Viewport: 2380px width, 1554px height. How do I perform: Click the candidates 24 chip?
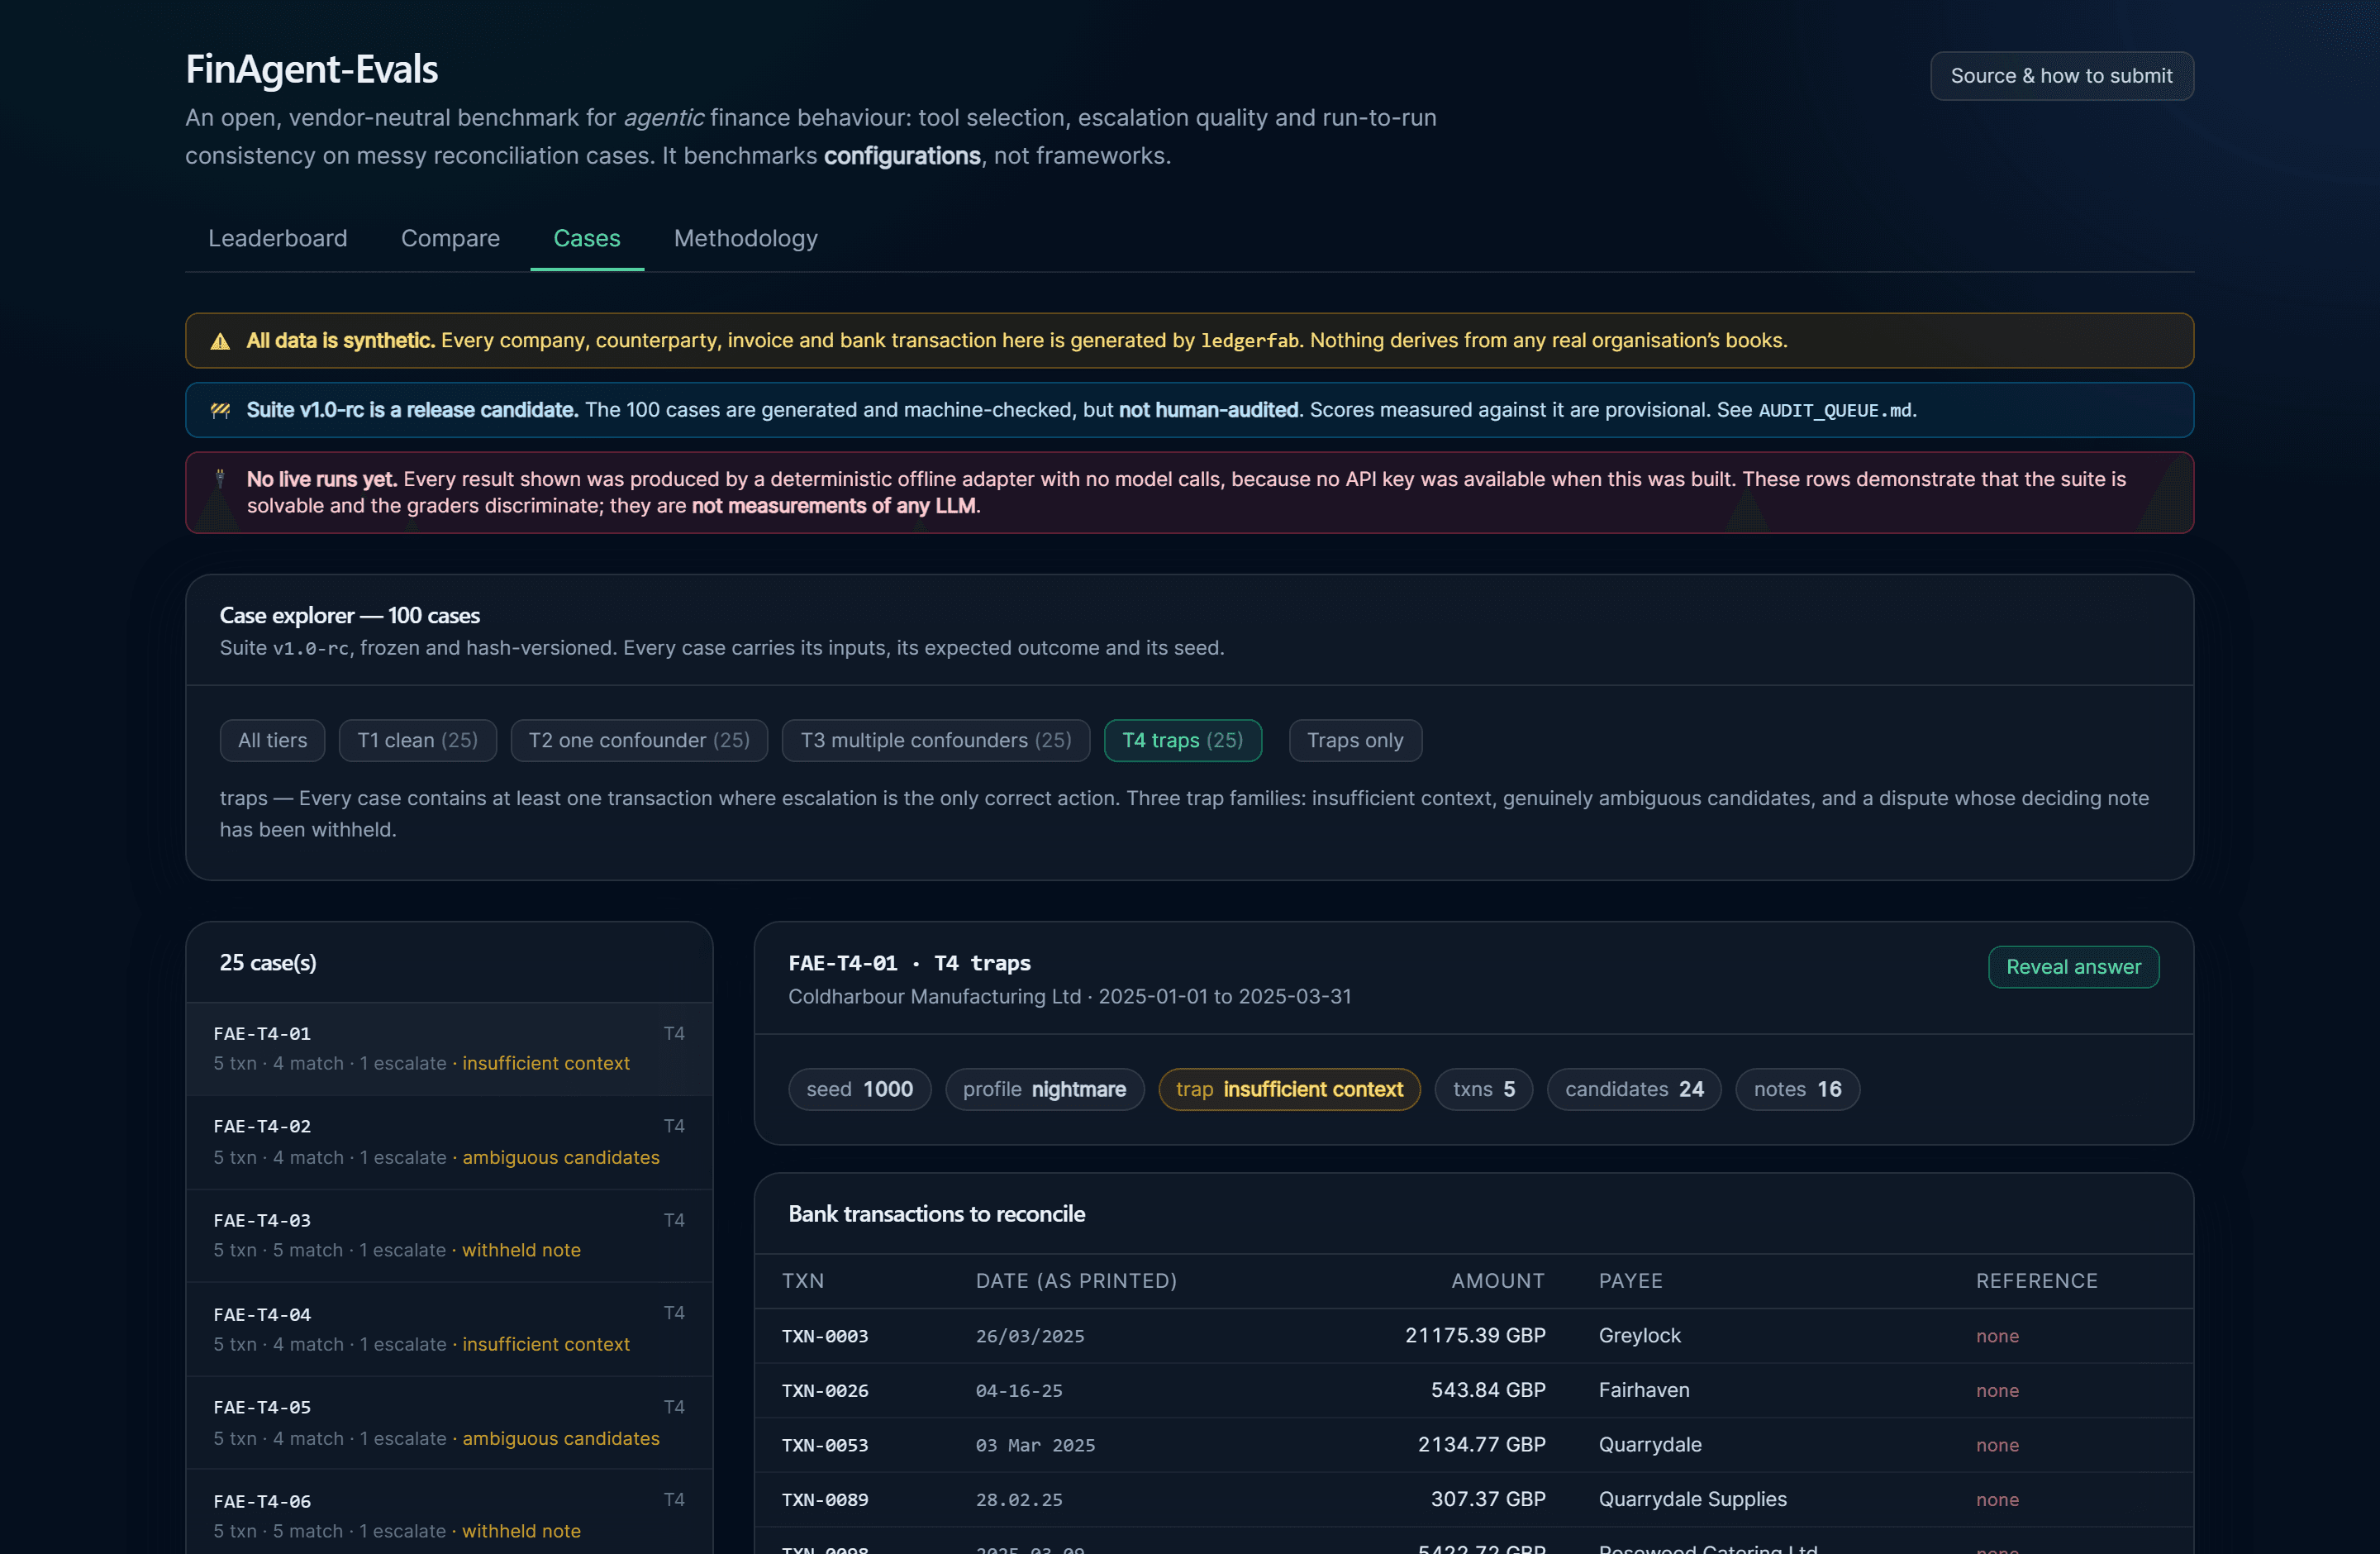pos(1633,1090)
